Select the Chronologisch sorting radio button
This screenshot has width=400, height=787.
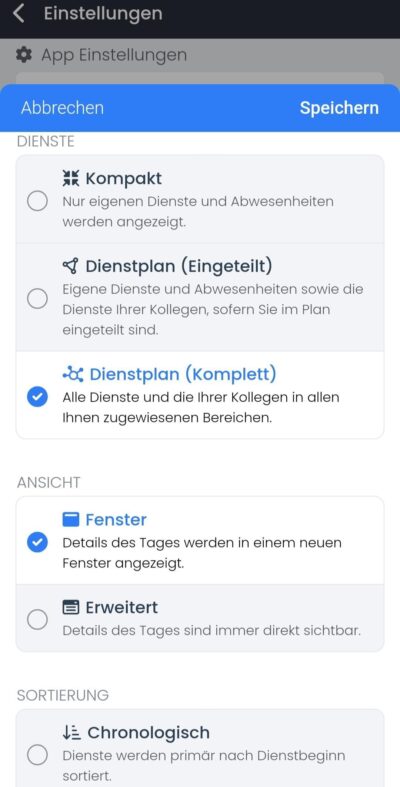(38, 754)
